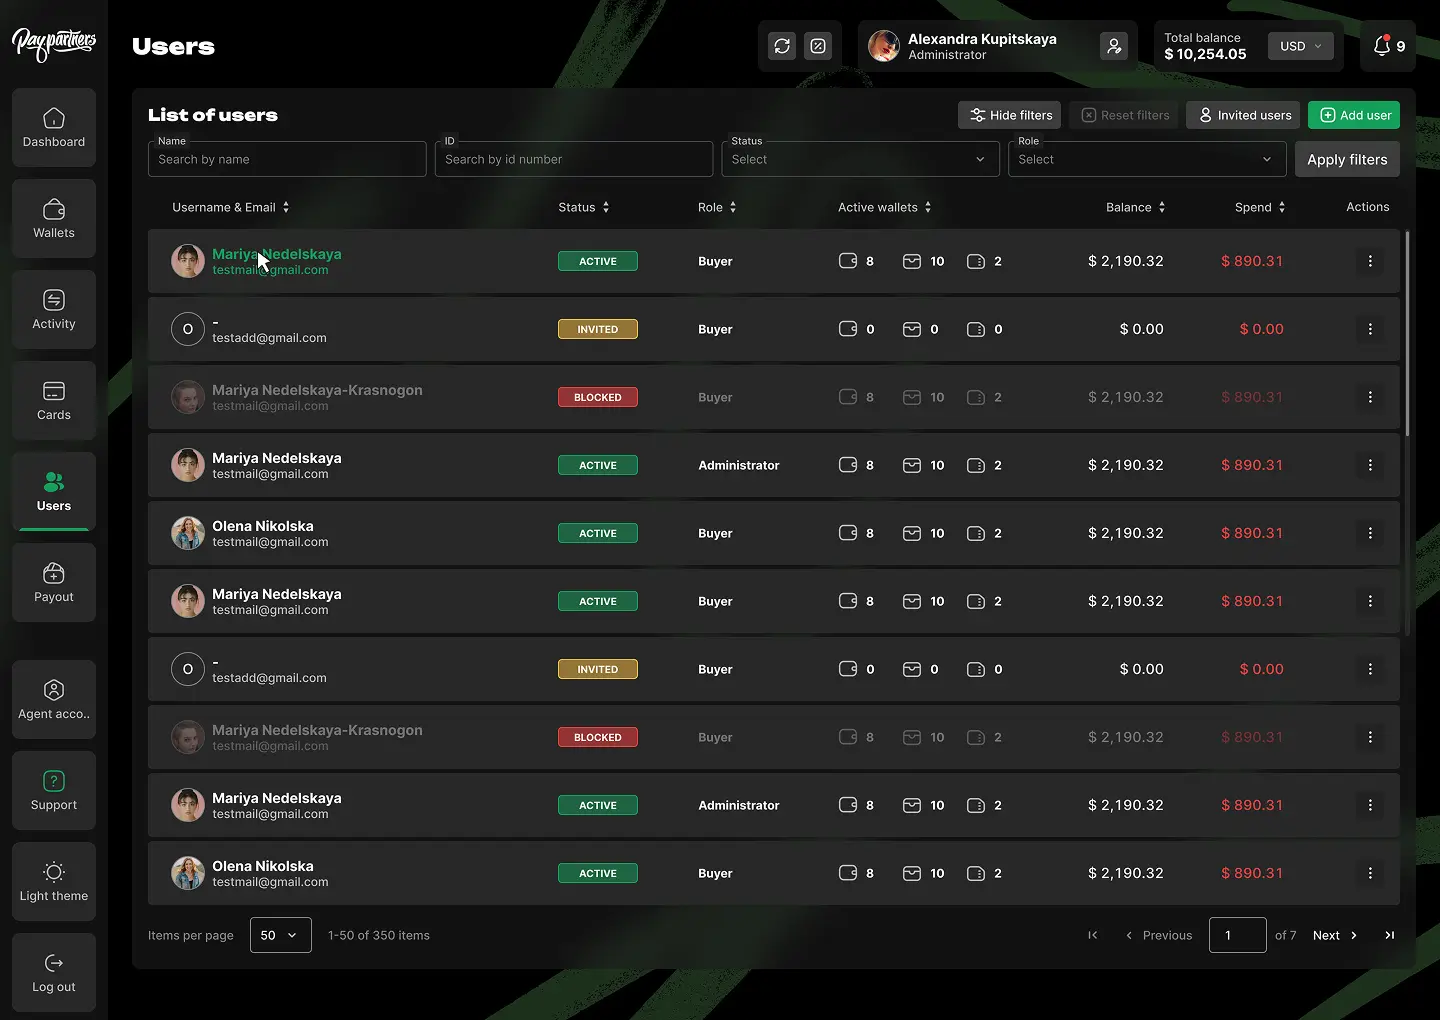Screen dimensions: 1440x1020
Task: Click the highlighted Mariya Nedelskaya name link
Action: [277, 254]
